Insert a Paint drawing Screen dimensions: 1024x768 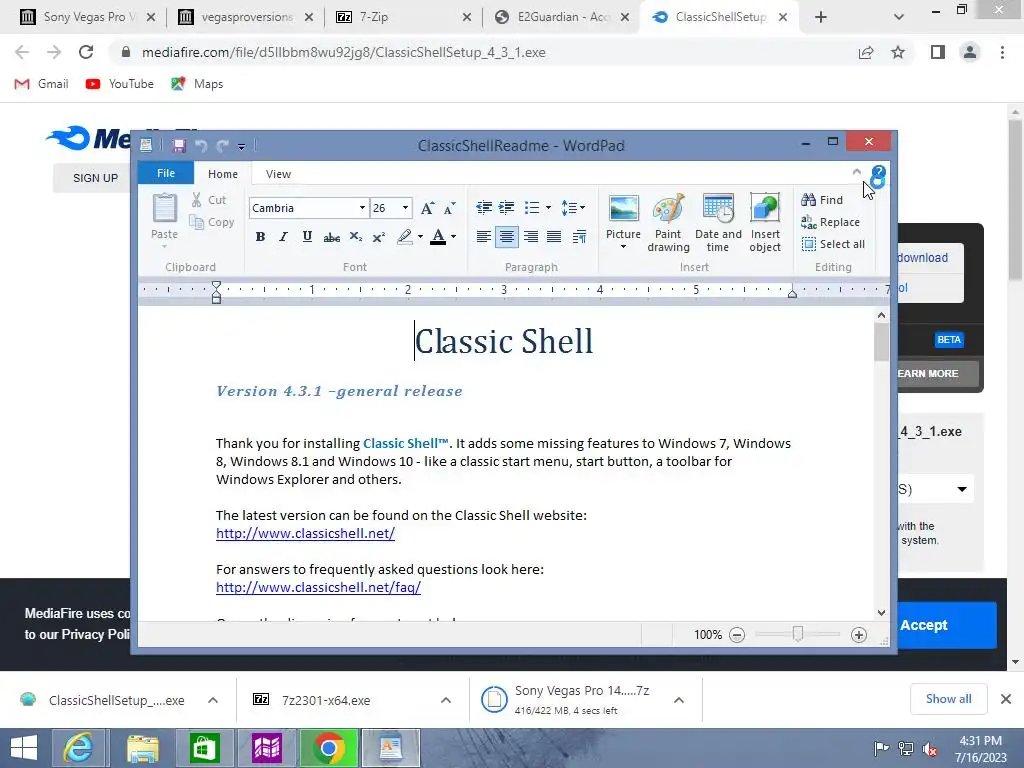[x=668, y=223]
